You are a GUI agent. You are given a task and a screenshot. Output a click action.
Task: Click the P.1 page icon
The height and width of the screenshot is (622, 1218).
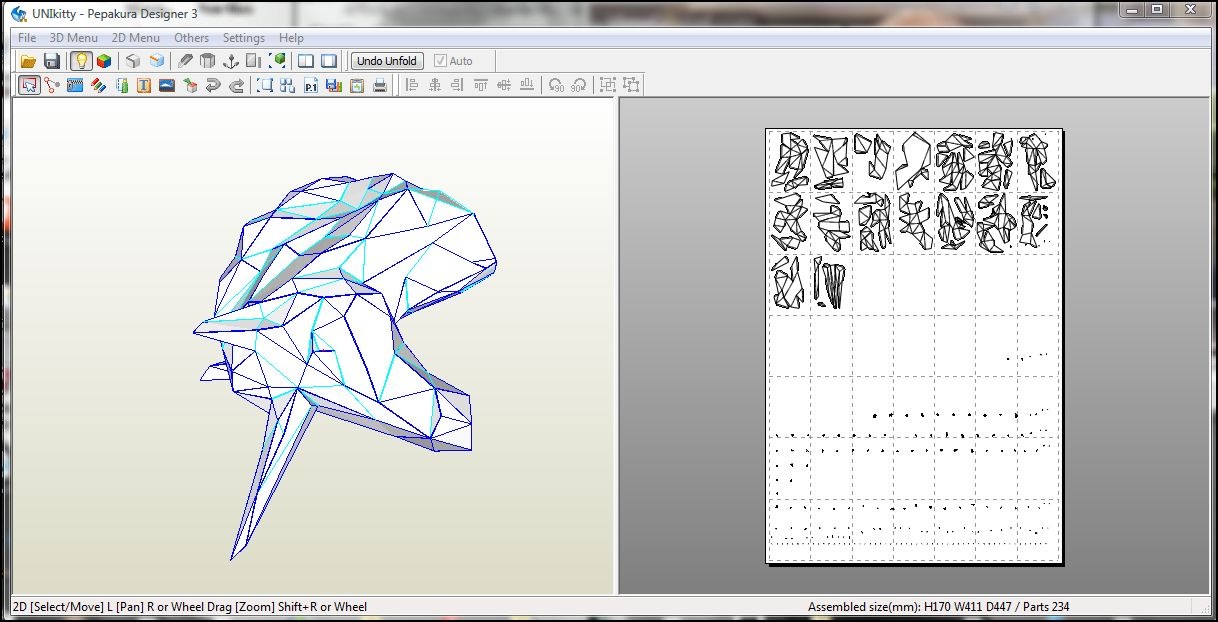tap(311, 85)
